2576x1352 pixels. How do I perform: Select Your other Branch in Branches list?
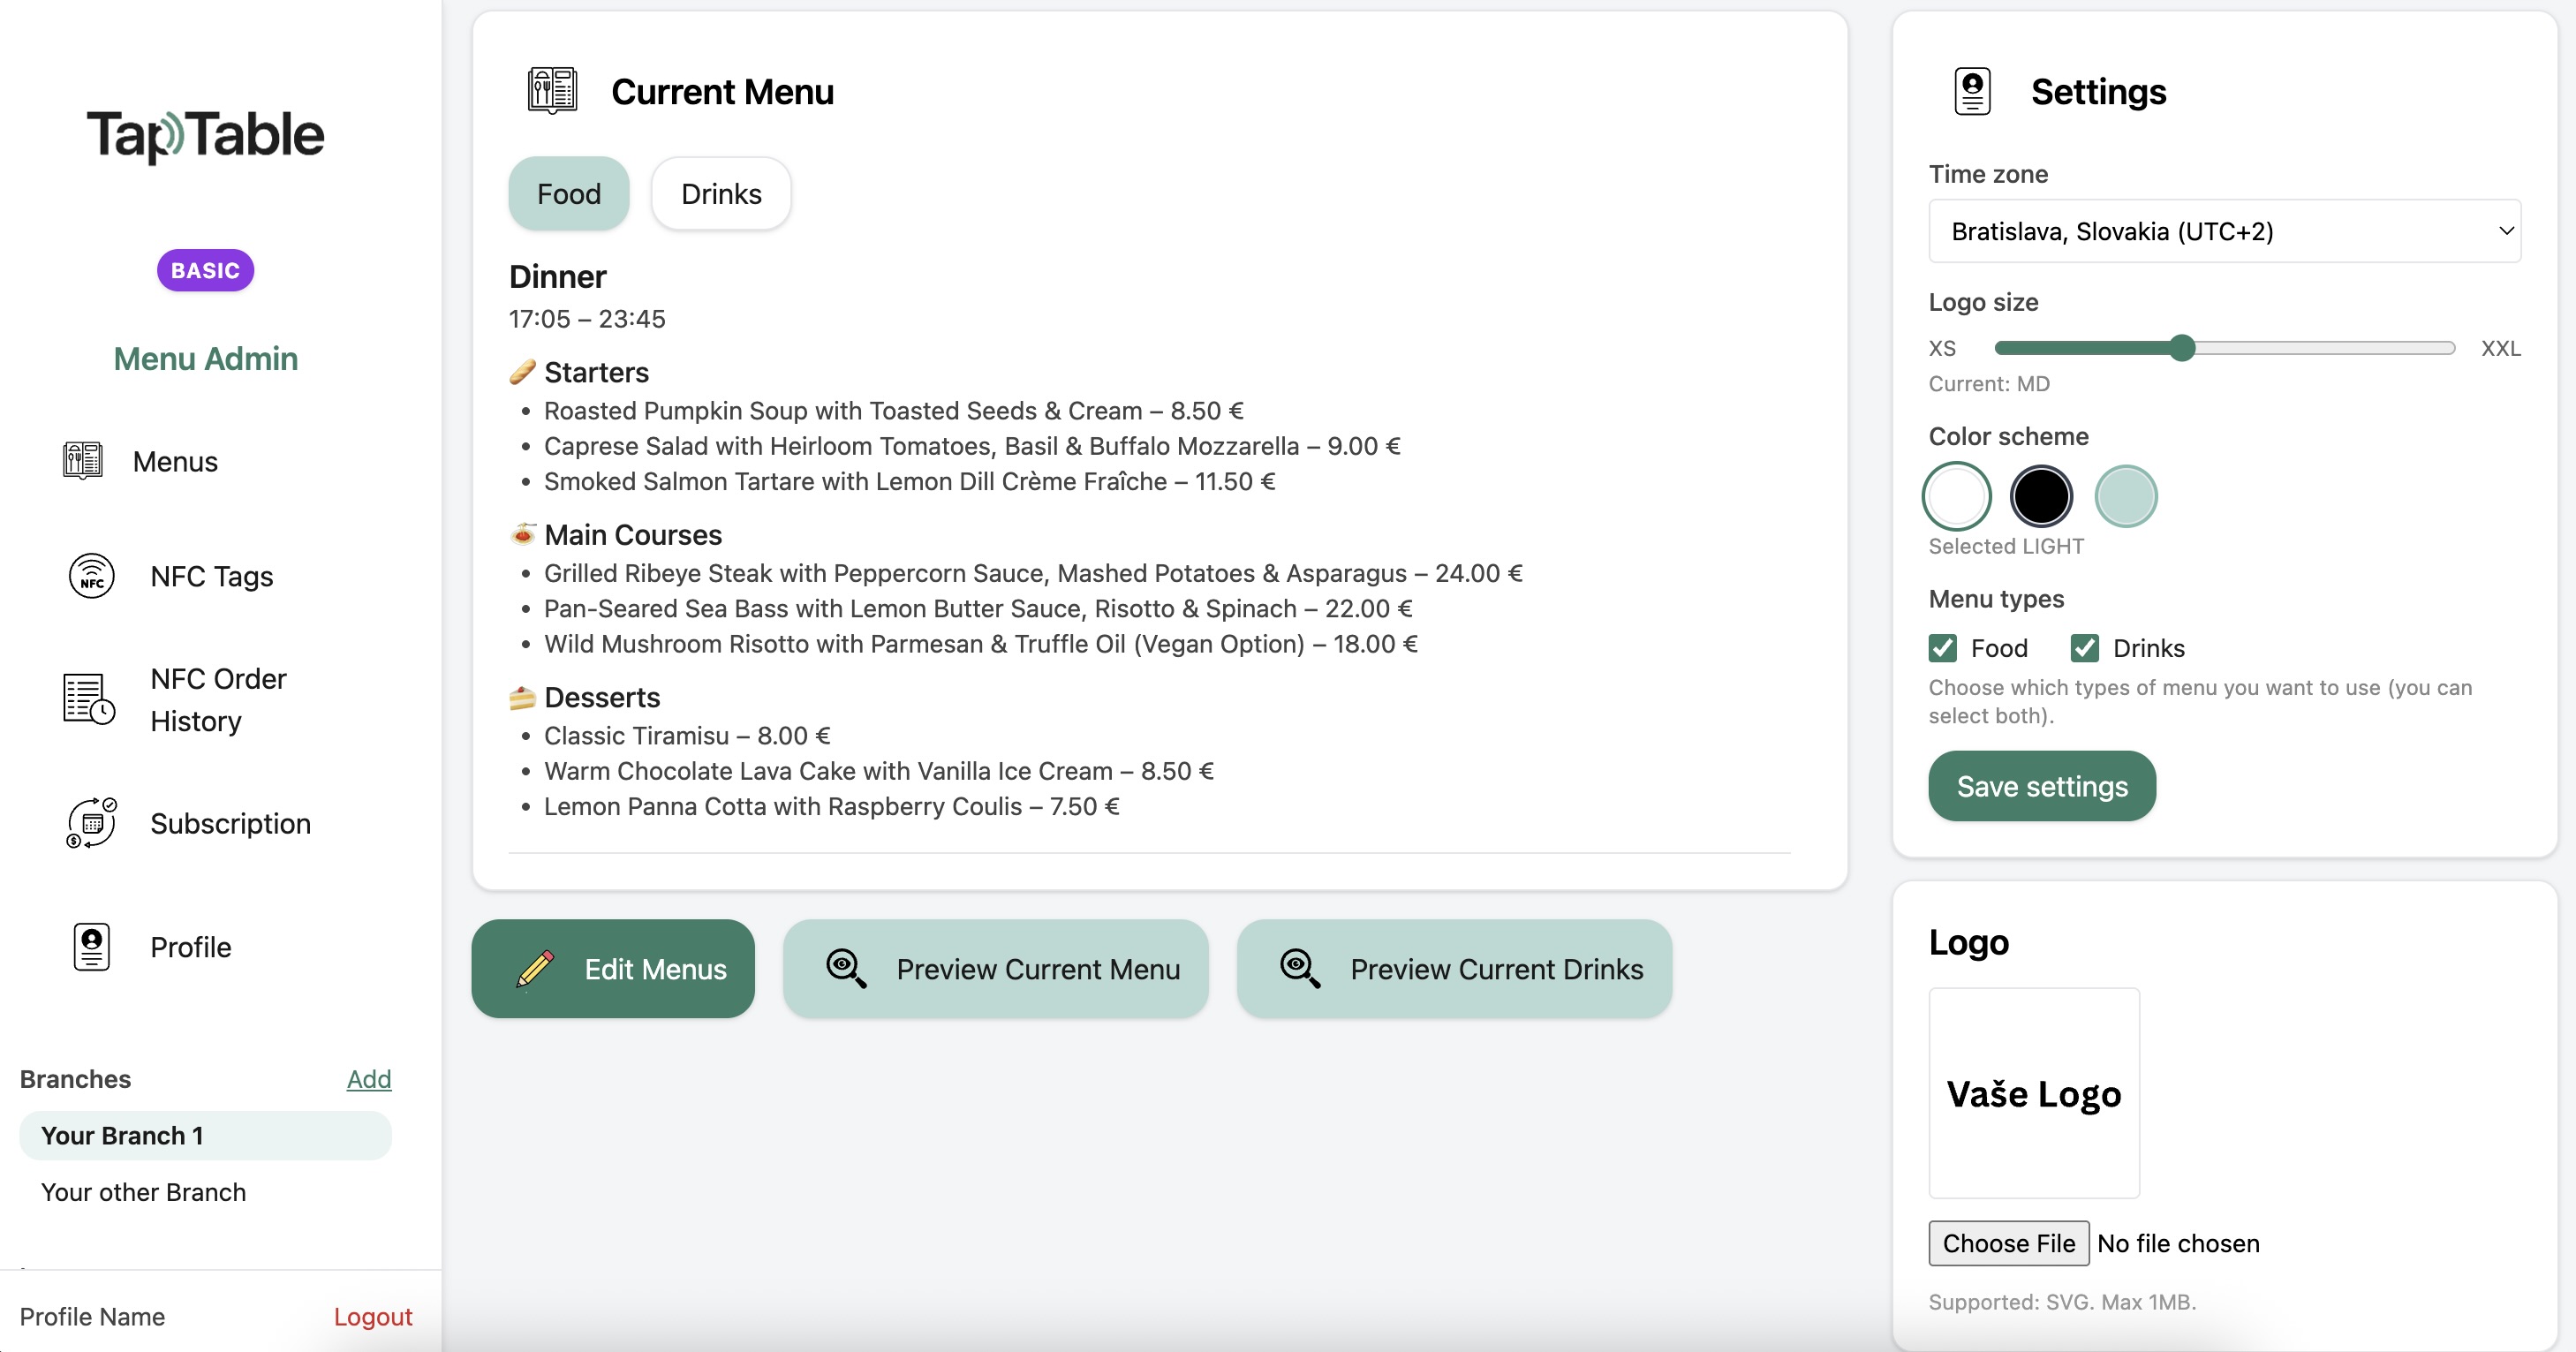[x=143, y=1192]
